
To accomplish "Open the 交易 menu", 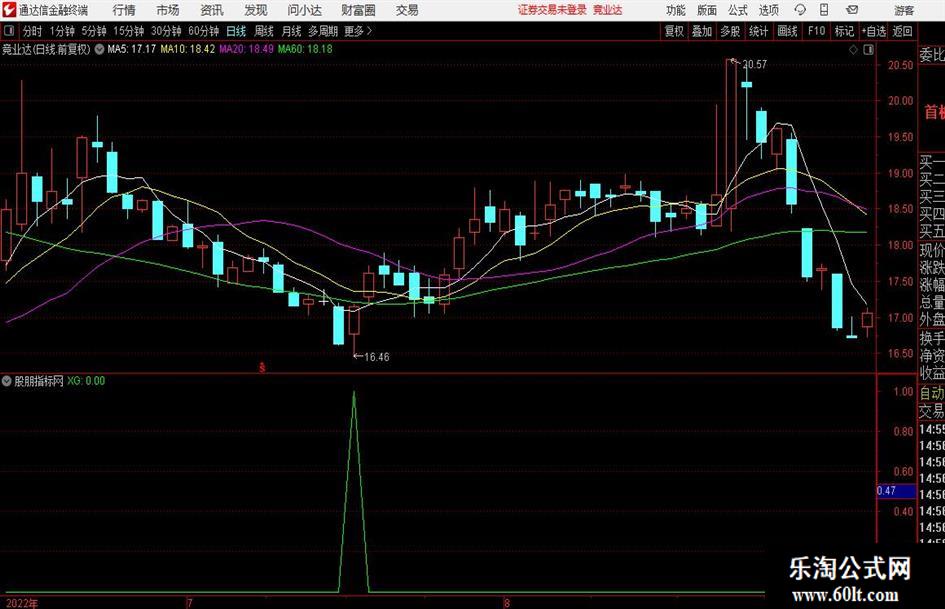I will [x=407, y=10].
